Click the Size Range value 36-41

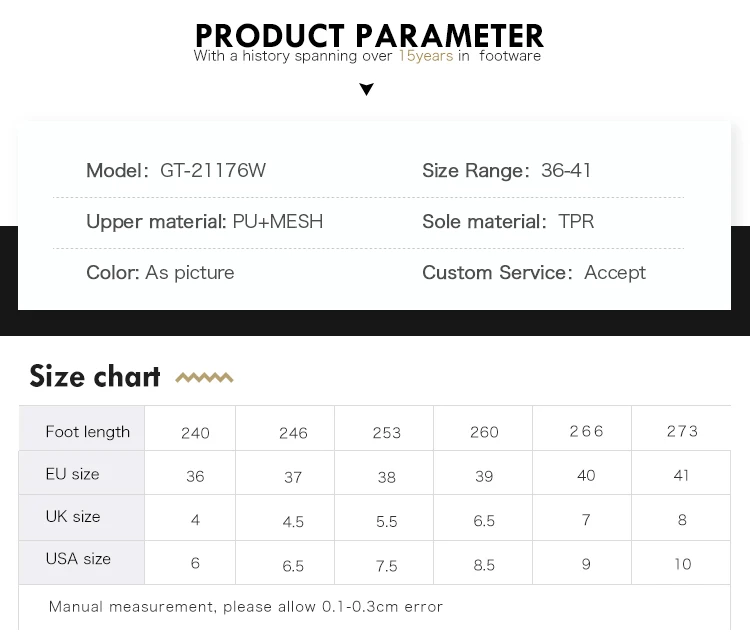click(566, 171)
